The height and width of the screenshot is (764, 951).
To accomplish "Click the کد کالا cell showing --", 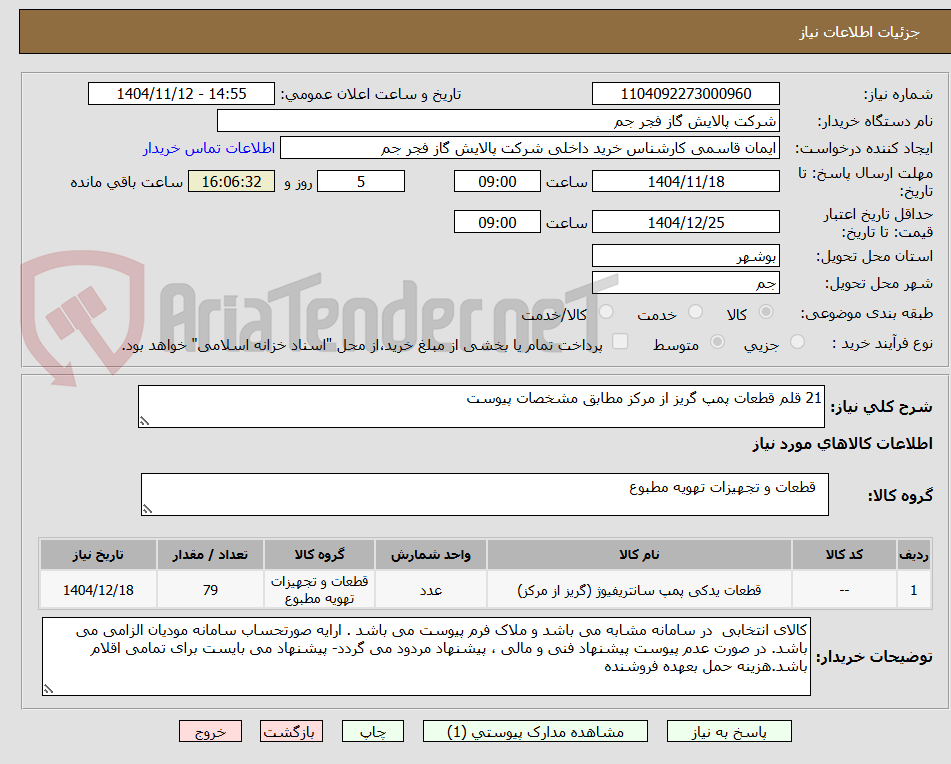I will click(x=844, y=589).
